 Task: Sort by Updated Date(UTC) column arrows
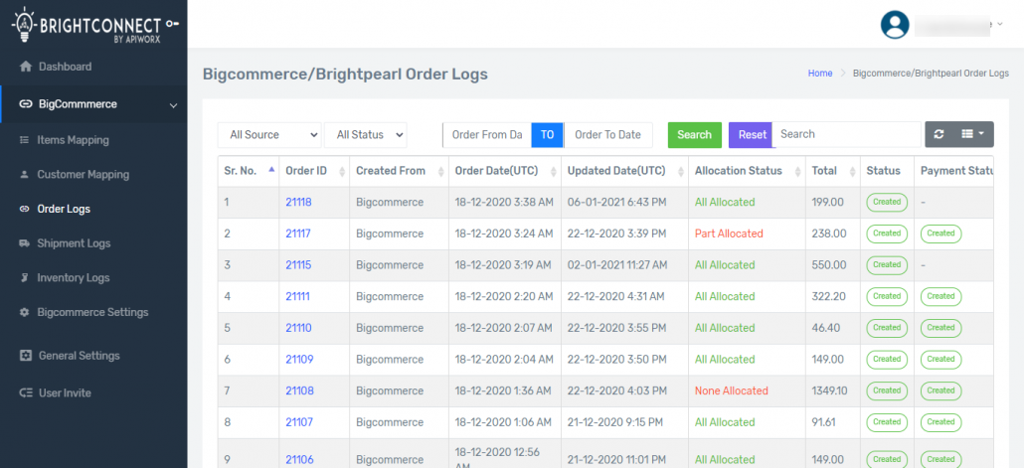coord(681,171)
